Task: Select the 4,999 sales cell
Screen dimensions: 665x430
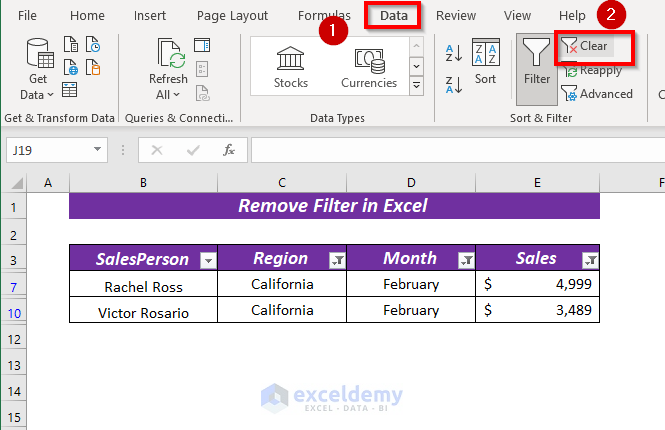Action: pyautogui.click(x=537, y=284)
